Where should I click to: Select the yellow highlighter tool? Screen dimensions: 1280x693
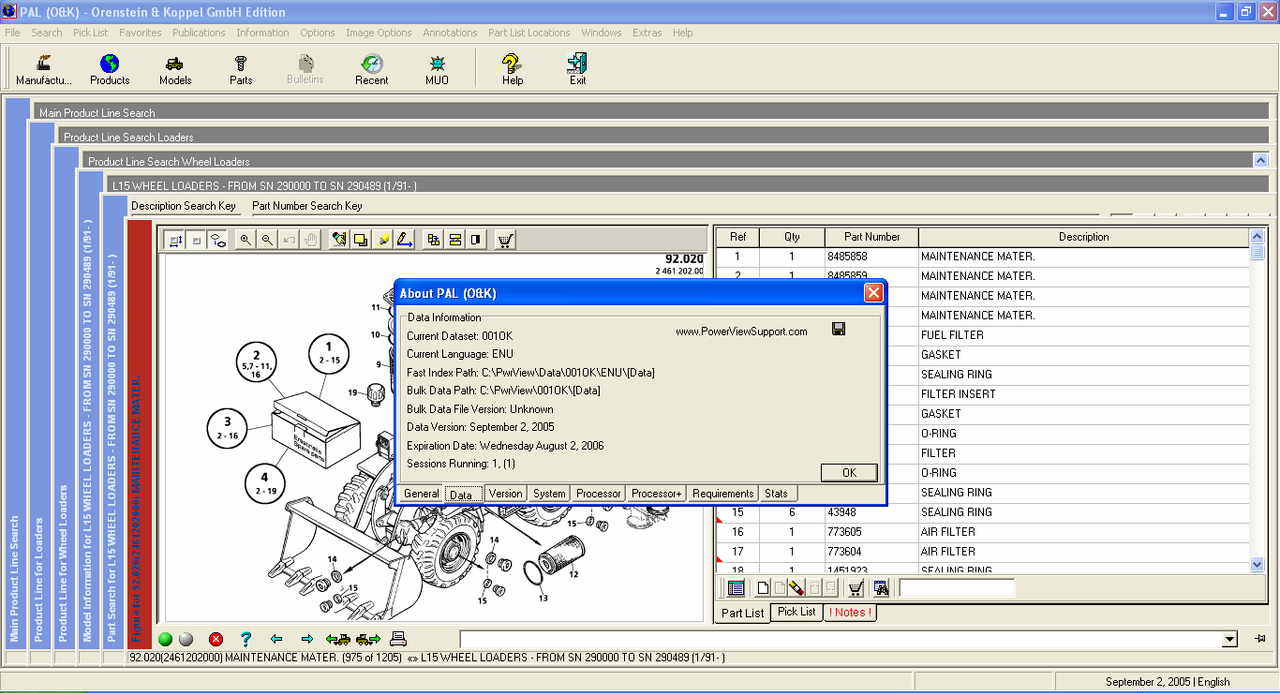[383, 240]
